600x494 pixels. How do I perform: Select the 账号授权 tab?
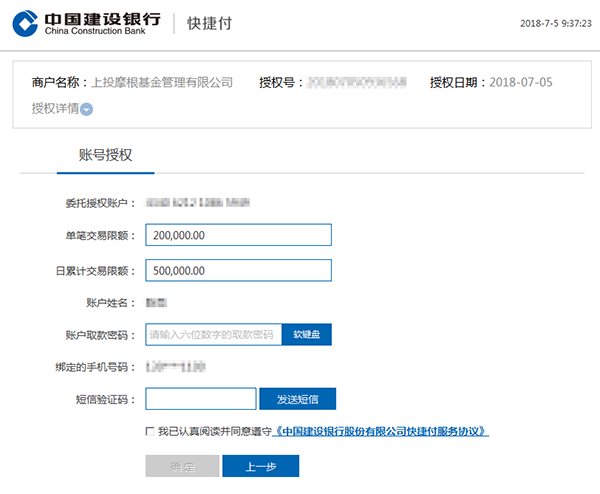106,155
